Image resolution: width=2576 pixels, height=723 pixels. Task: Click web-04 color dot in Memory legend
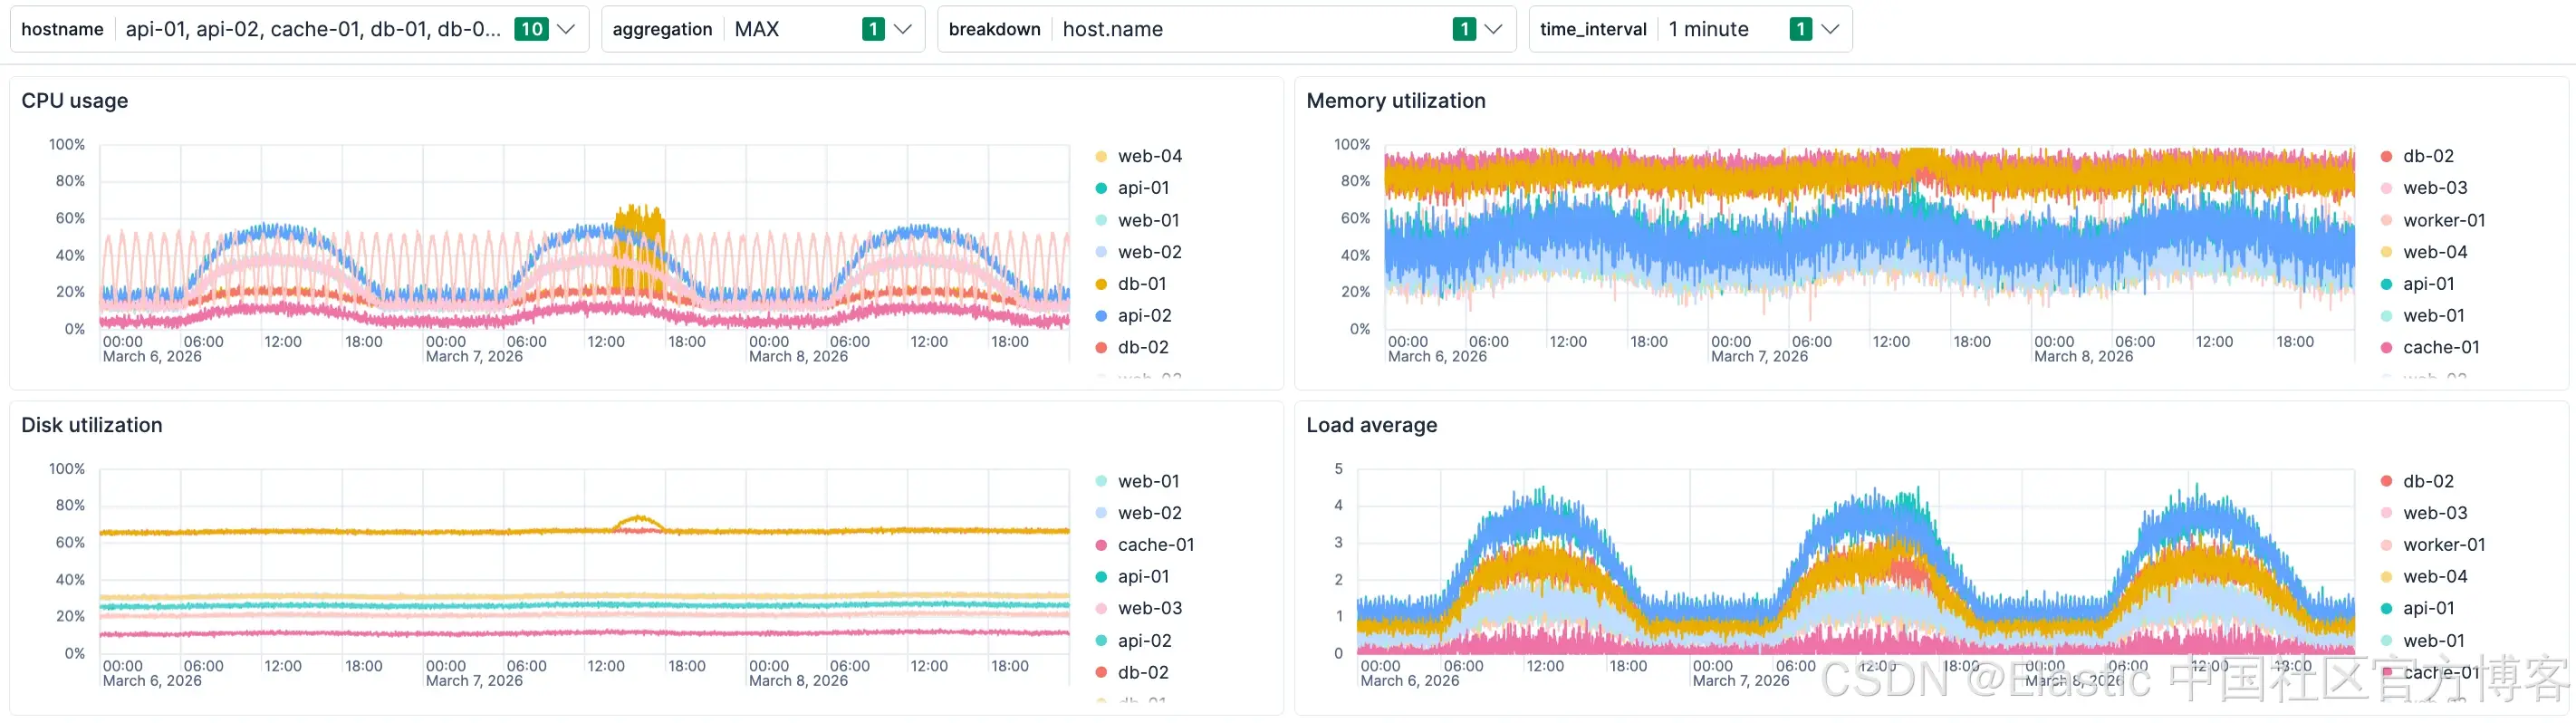click(2386, 252)
